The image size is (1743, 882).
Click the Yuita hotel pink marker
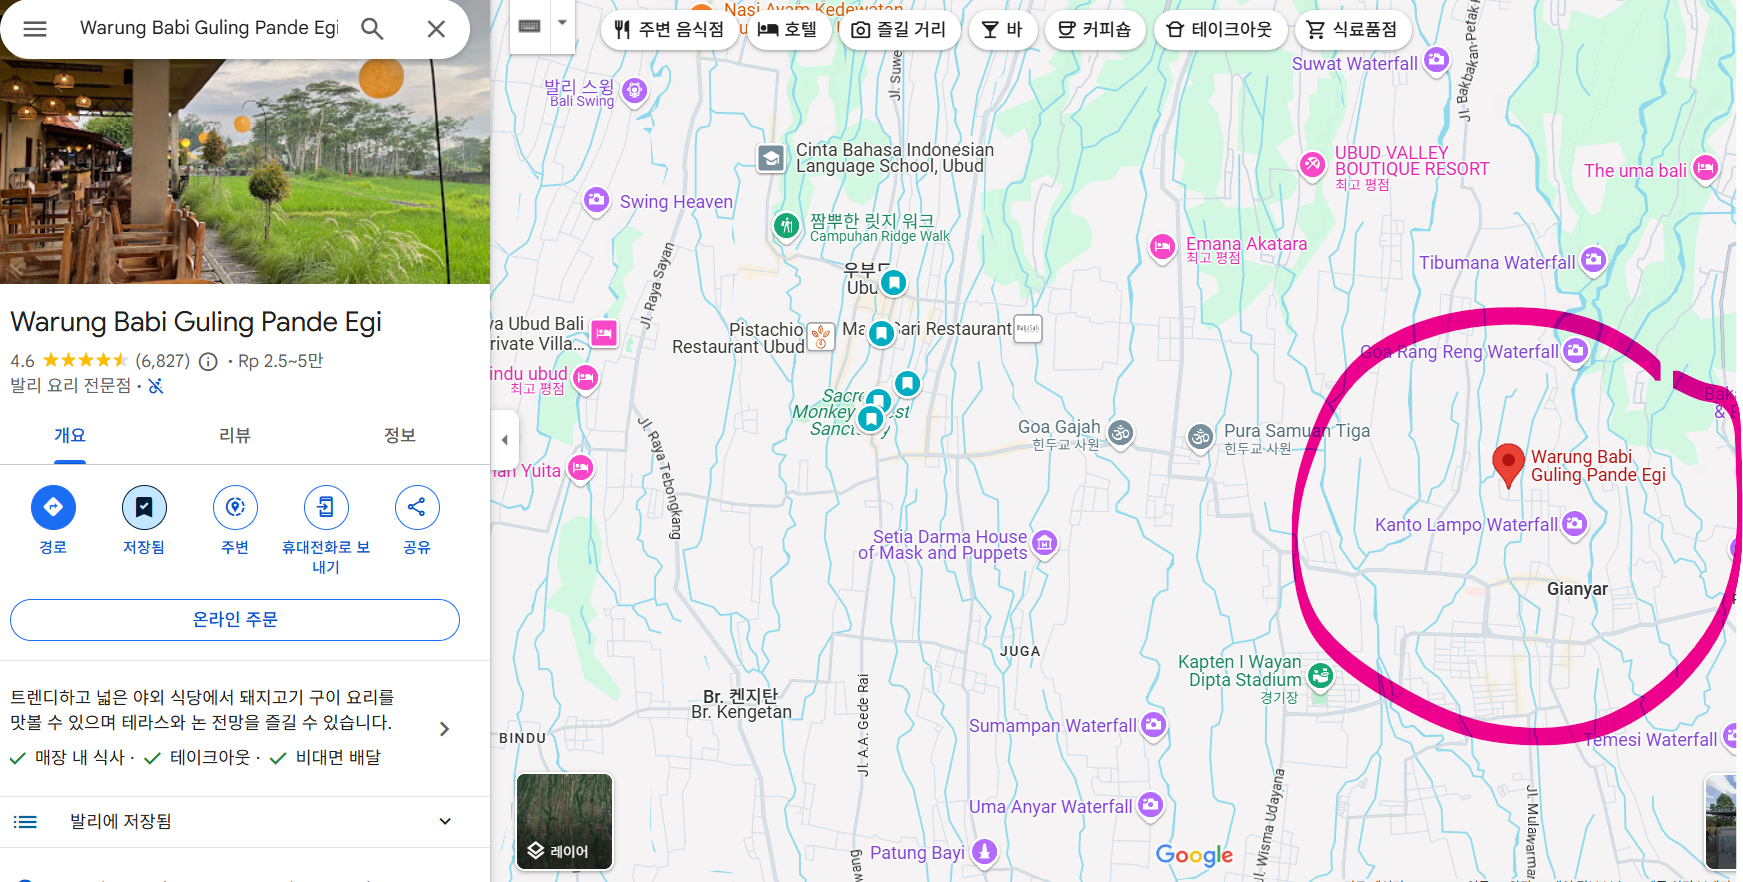click(580, 468)
